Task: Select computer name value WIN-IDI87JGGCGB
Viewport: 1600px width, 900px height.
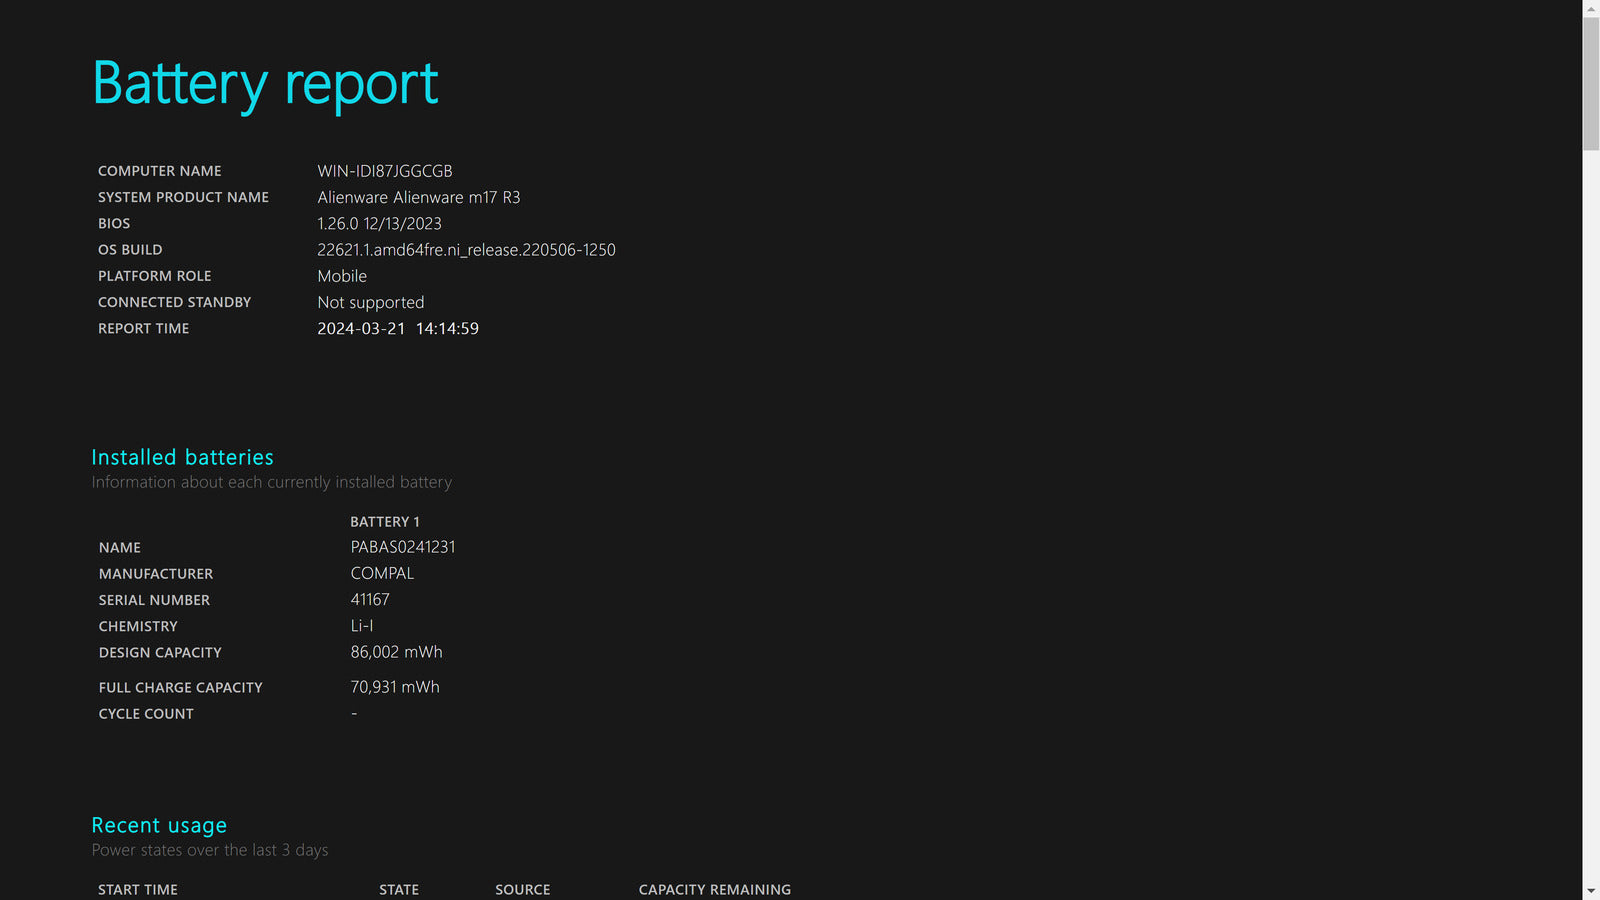Action: [x=385, y=171]
